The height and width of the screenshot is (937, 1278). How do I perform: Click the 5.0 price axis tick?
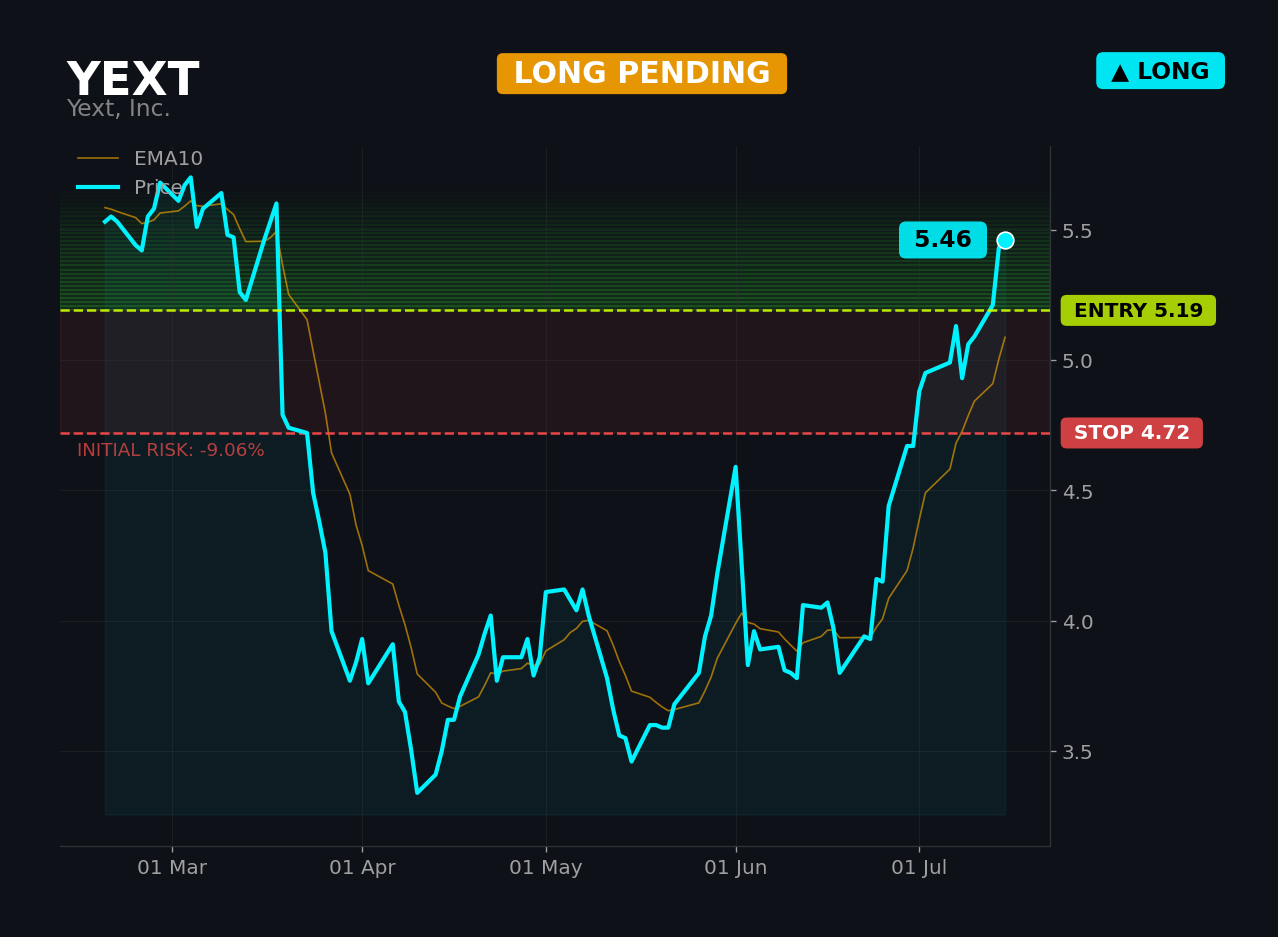point(1076,361)
